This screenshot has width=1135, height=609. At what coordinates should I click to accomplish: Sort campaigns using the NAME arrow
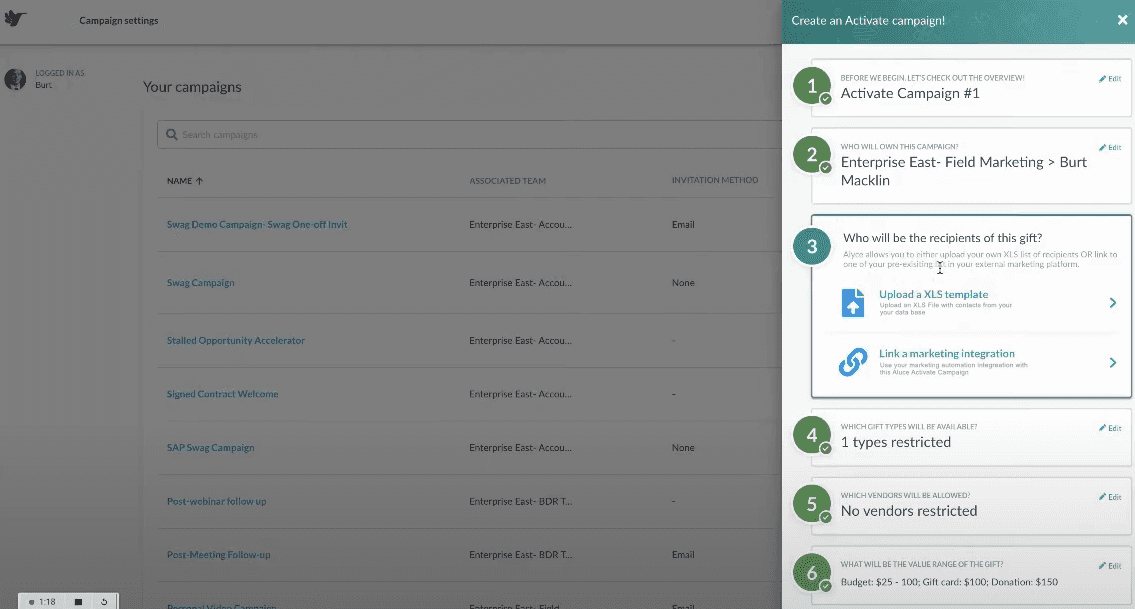click(199, 181)
